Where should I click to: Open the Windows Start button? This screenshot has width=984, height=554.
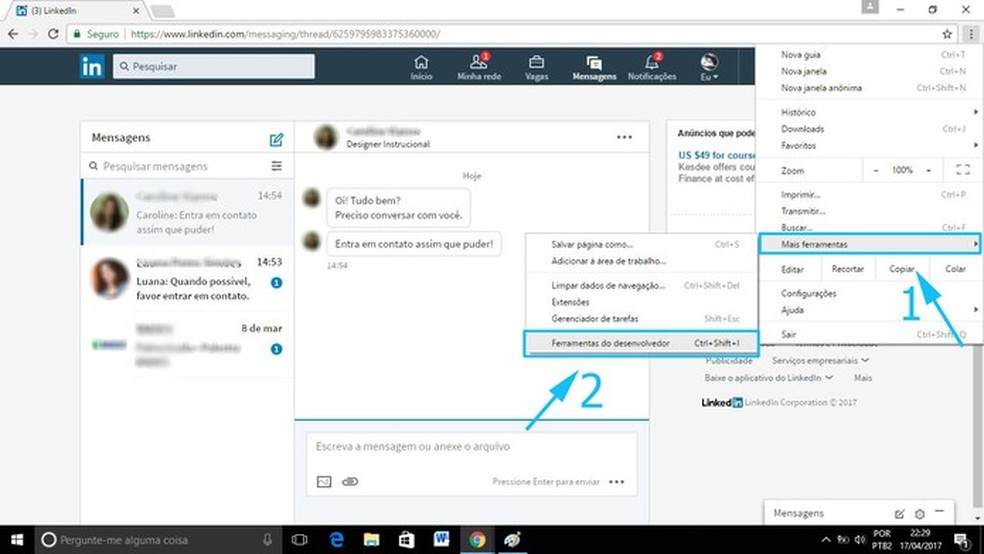pyautogui.click(x=17, y=540)
